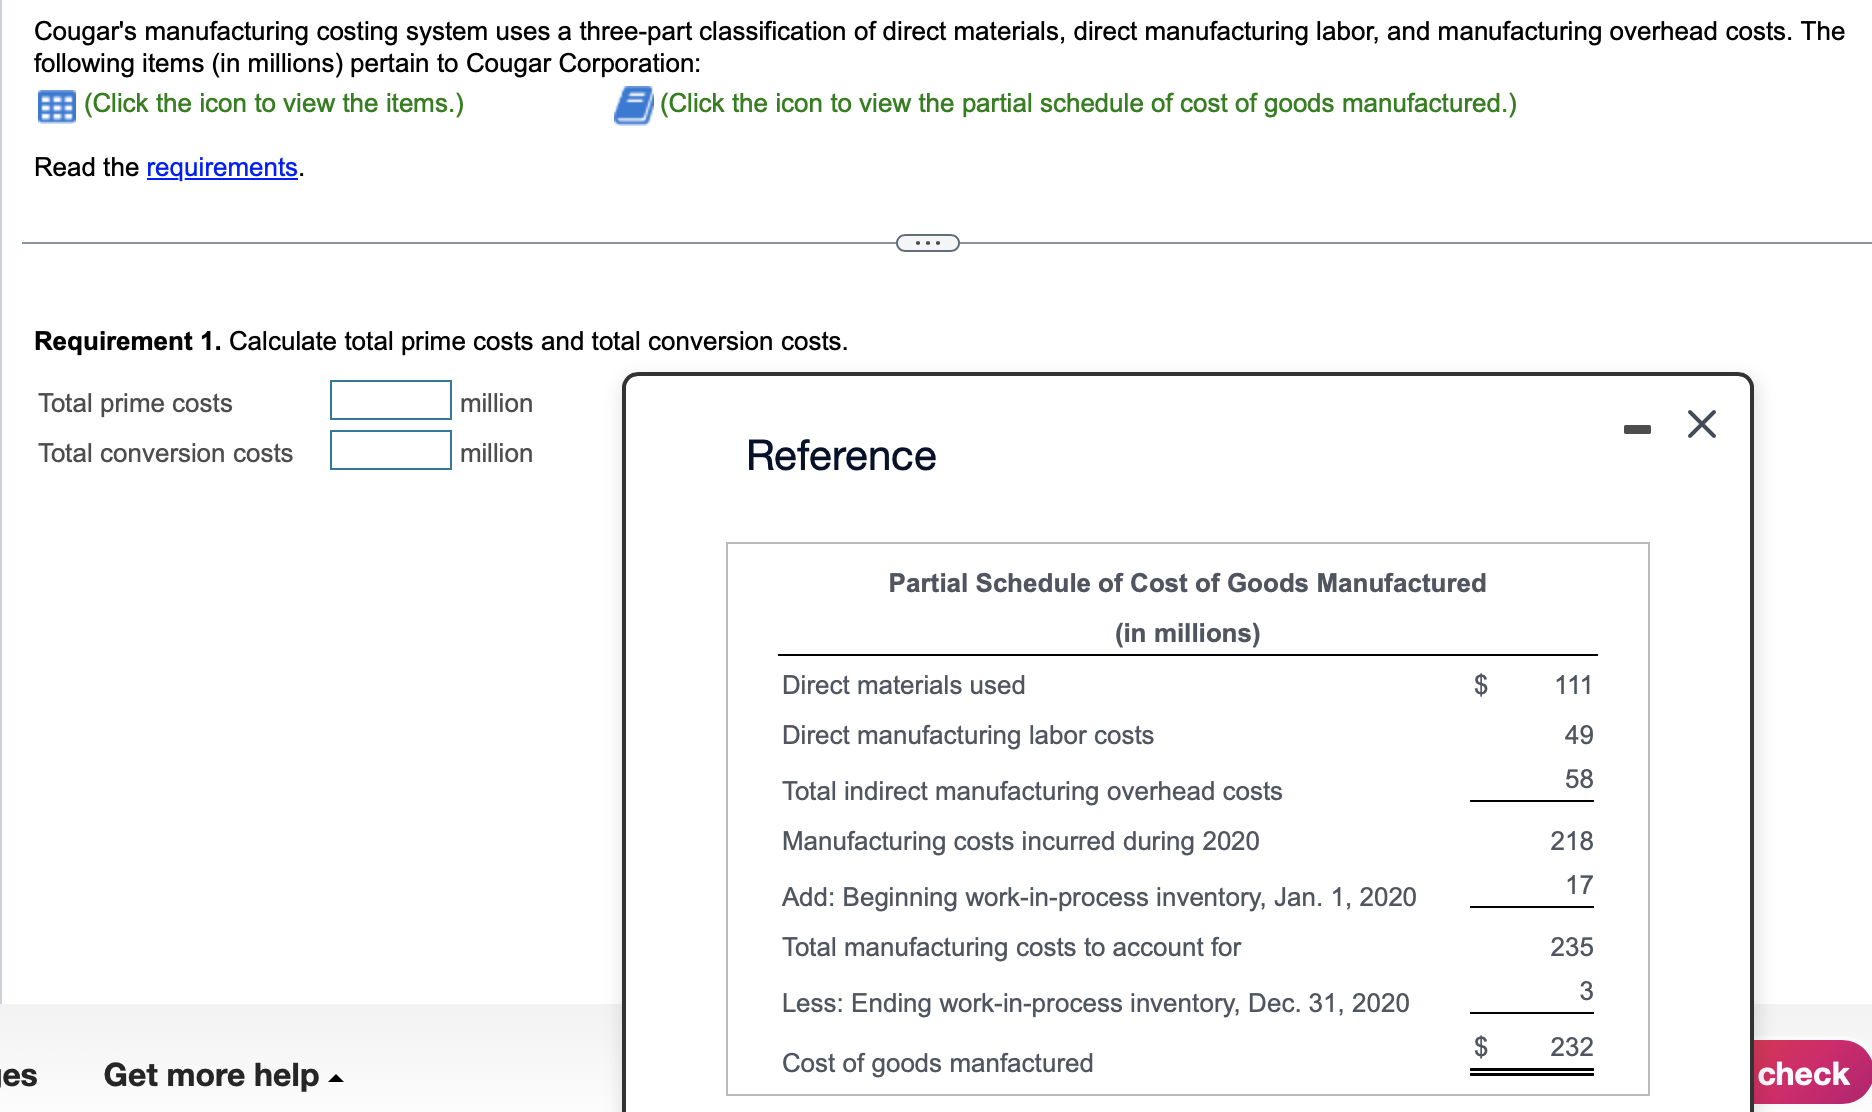The height and width of the screenshot is (1112, 1872).
Task: Select the overhead value 58
Action: [x=1578, y=779]
